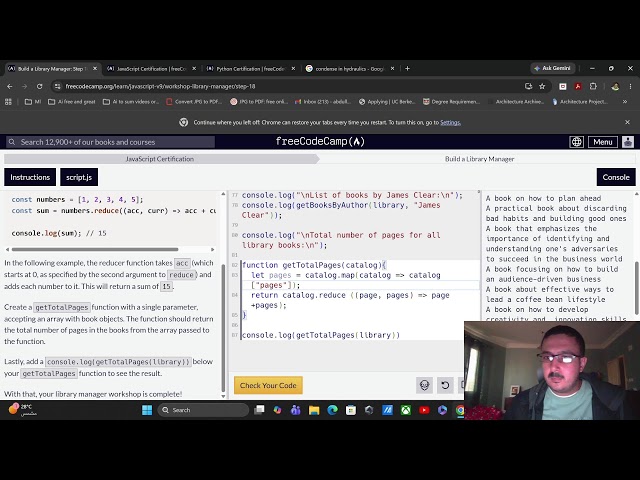Image resolution: width=640 pixels, height=480 pixels.
Task: Toggle the Console panel button
Action: point(616,177)
